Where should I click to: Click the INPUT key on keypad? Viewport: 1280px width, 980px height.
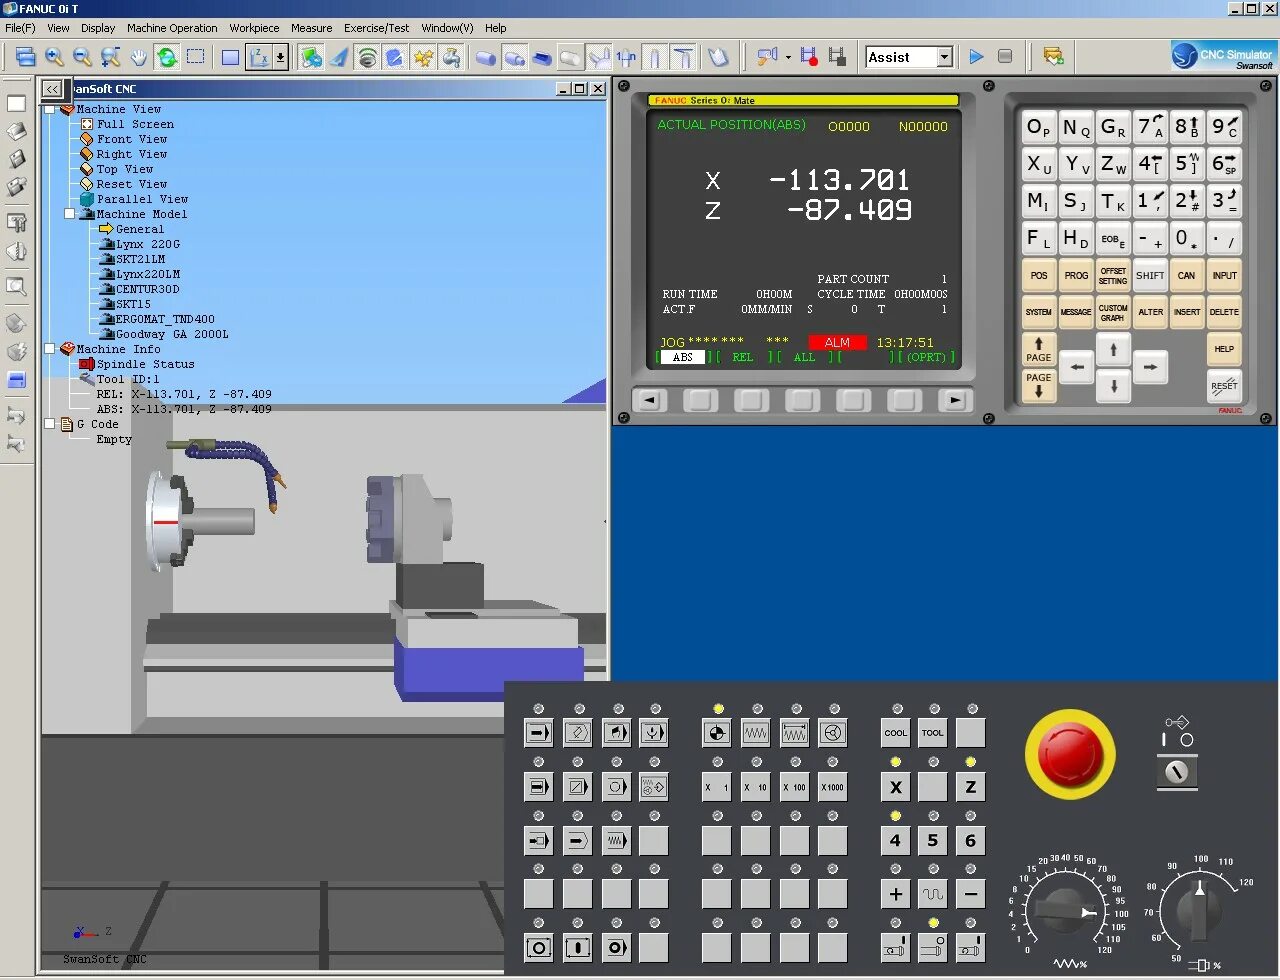tap(1224, 275)
